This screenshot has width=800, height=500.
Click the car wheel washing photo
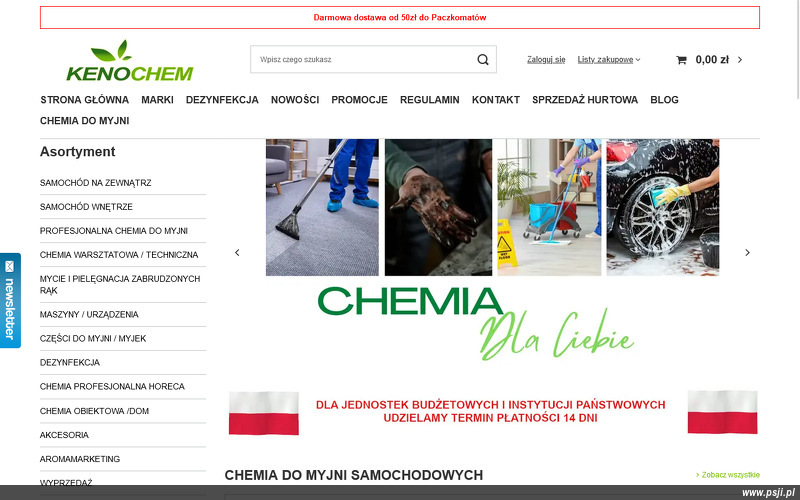click(x=663, y=207)
